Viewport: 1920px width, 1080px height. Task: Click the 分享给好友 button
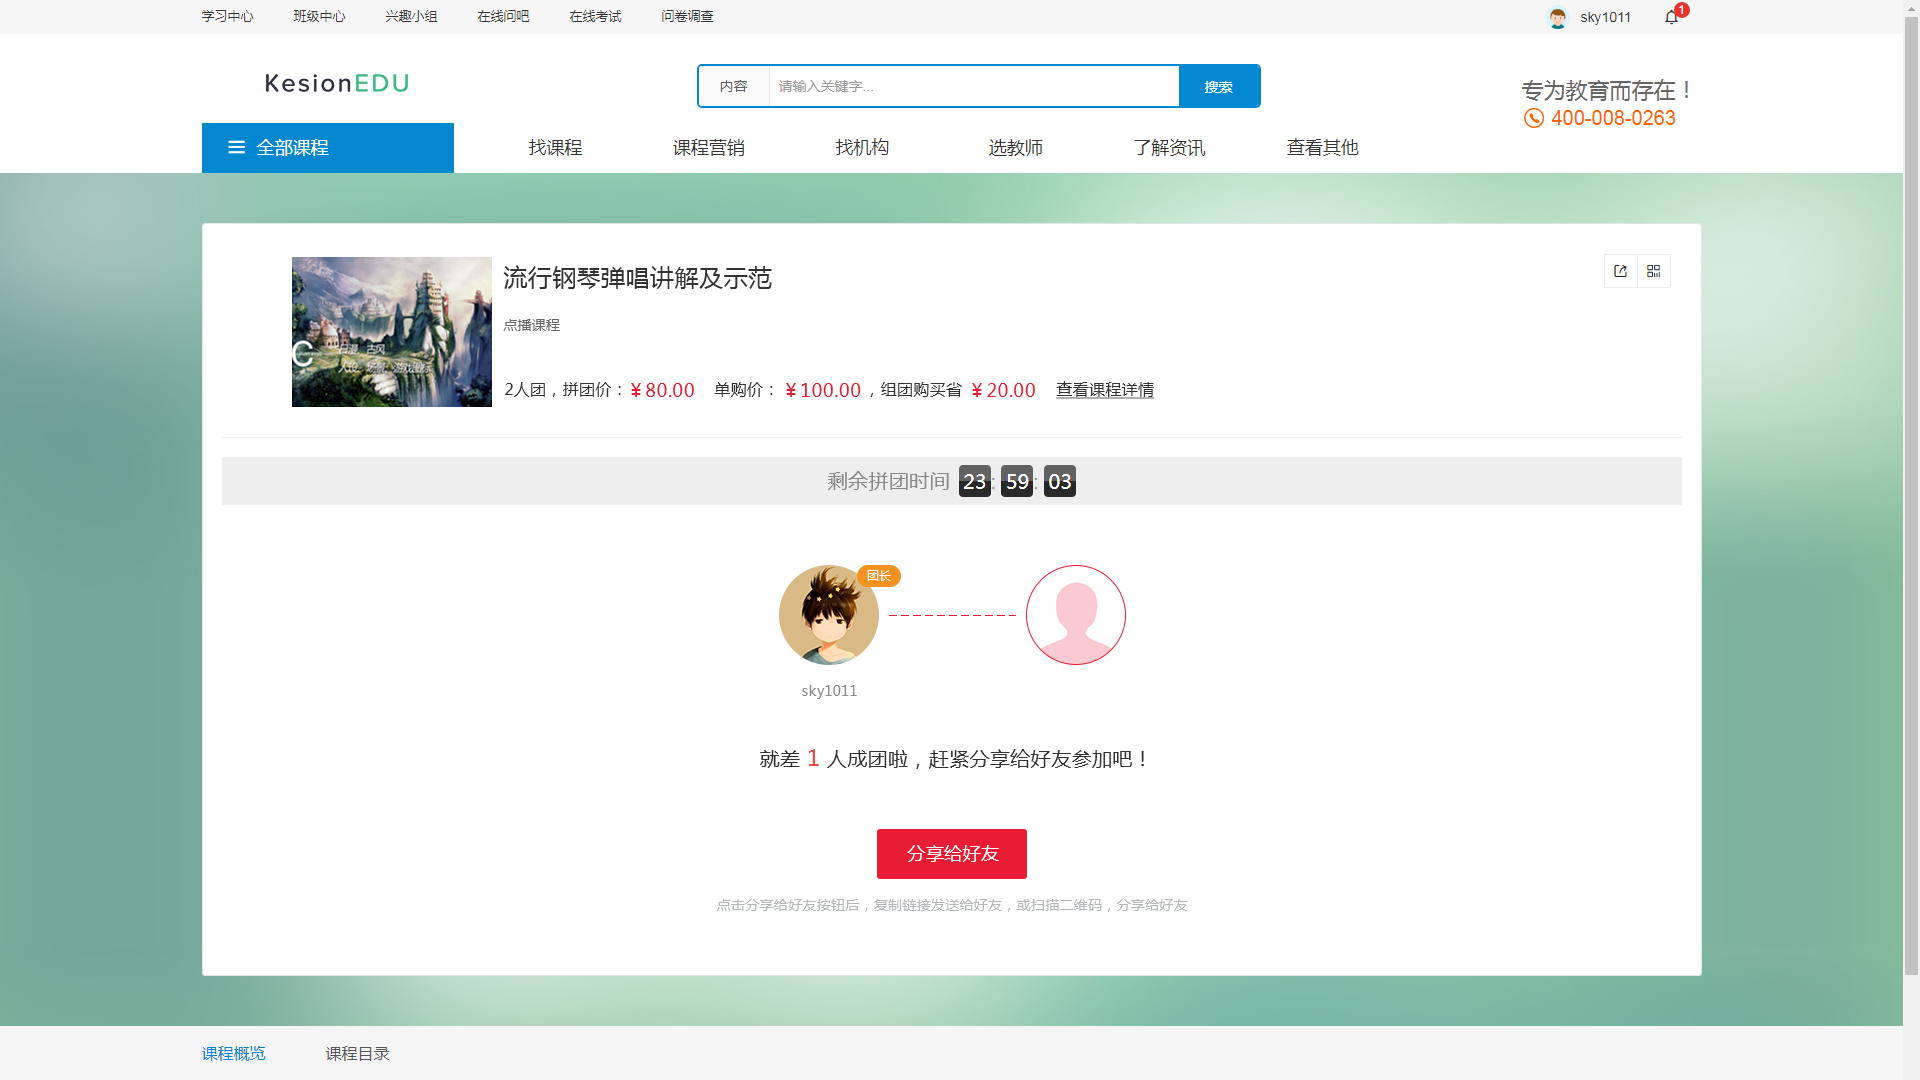(951, 853)
